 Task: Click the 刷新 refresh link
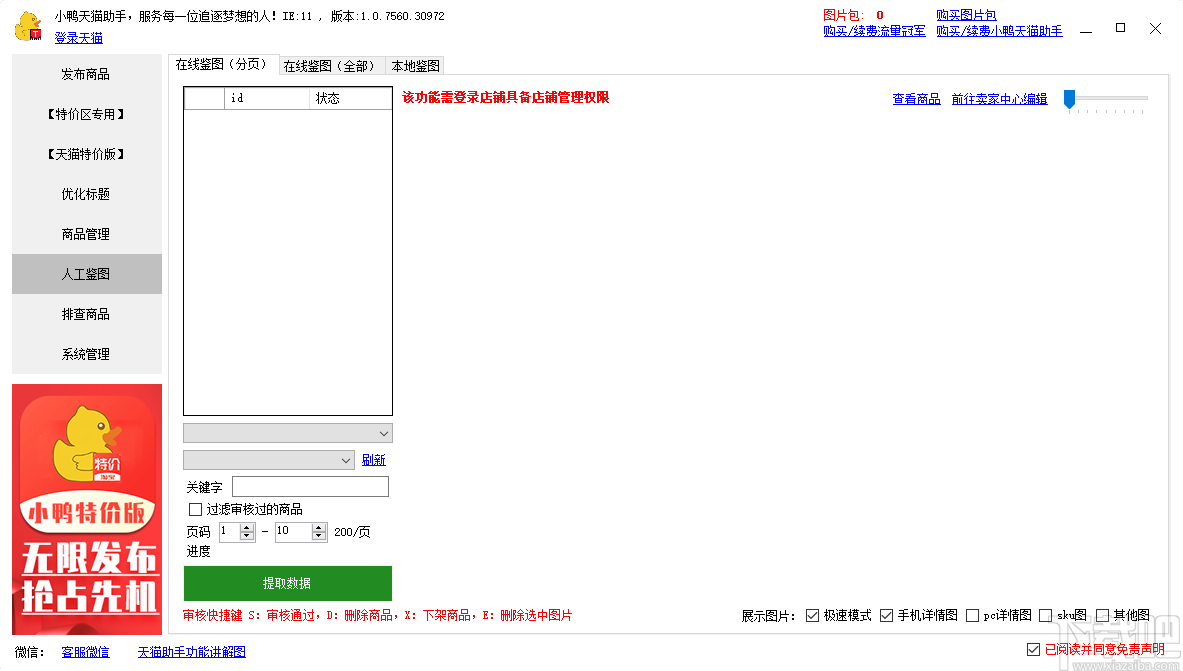click(x=373, y=460)
